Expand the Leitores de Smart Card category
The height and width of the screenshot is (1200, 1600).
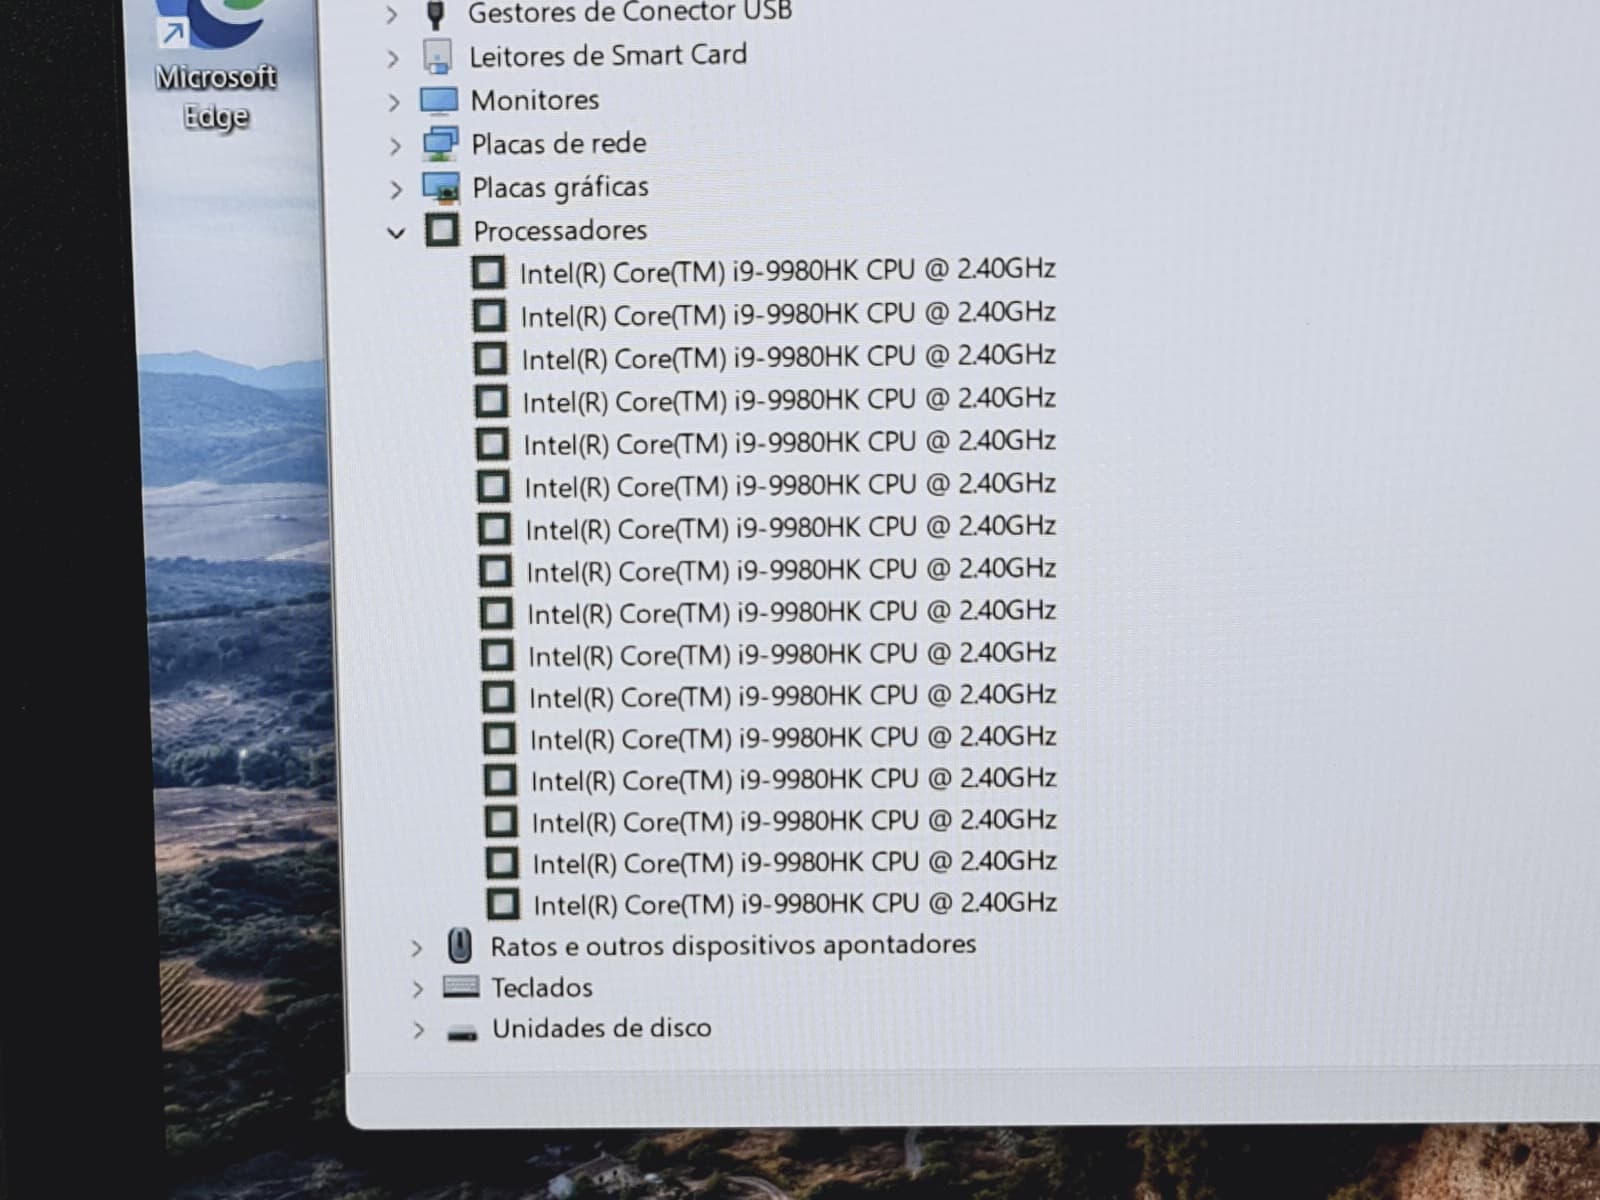point(393,59)
